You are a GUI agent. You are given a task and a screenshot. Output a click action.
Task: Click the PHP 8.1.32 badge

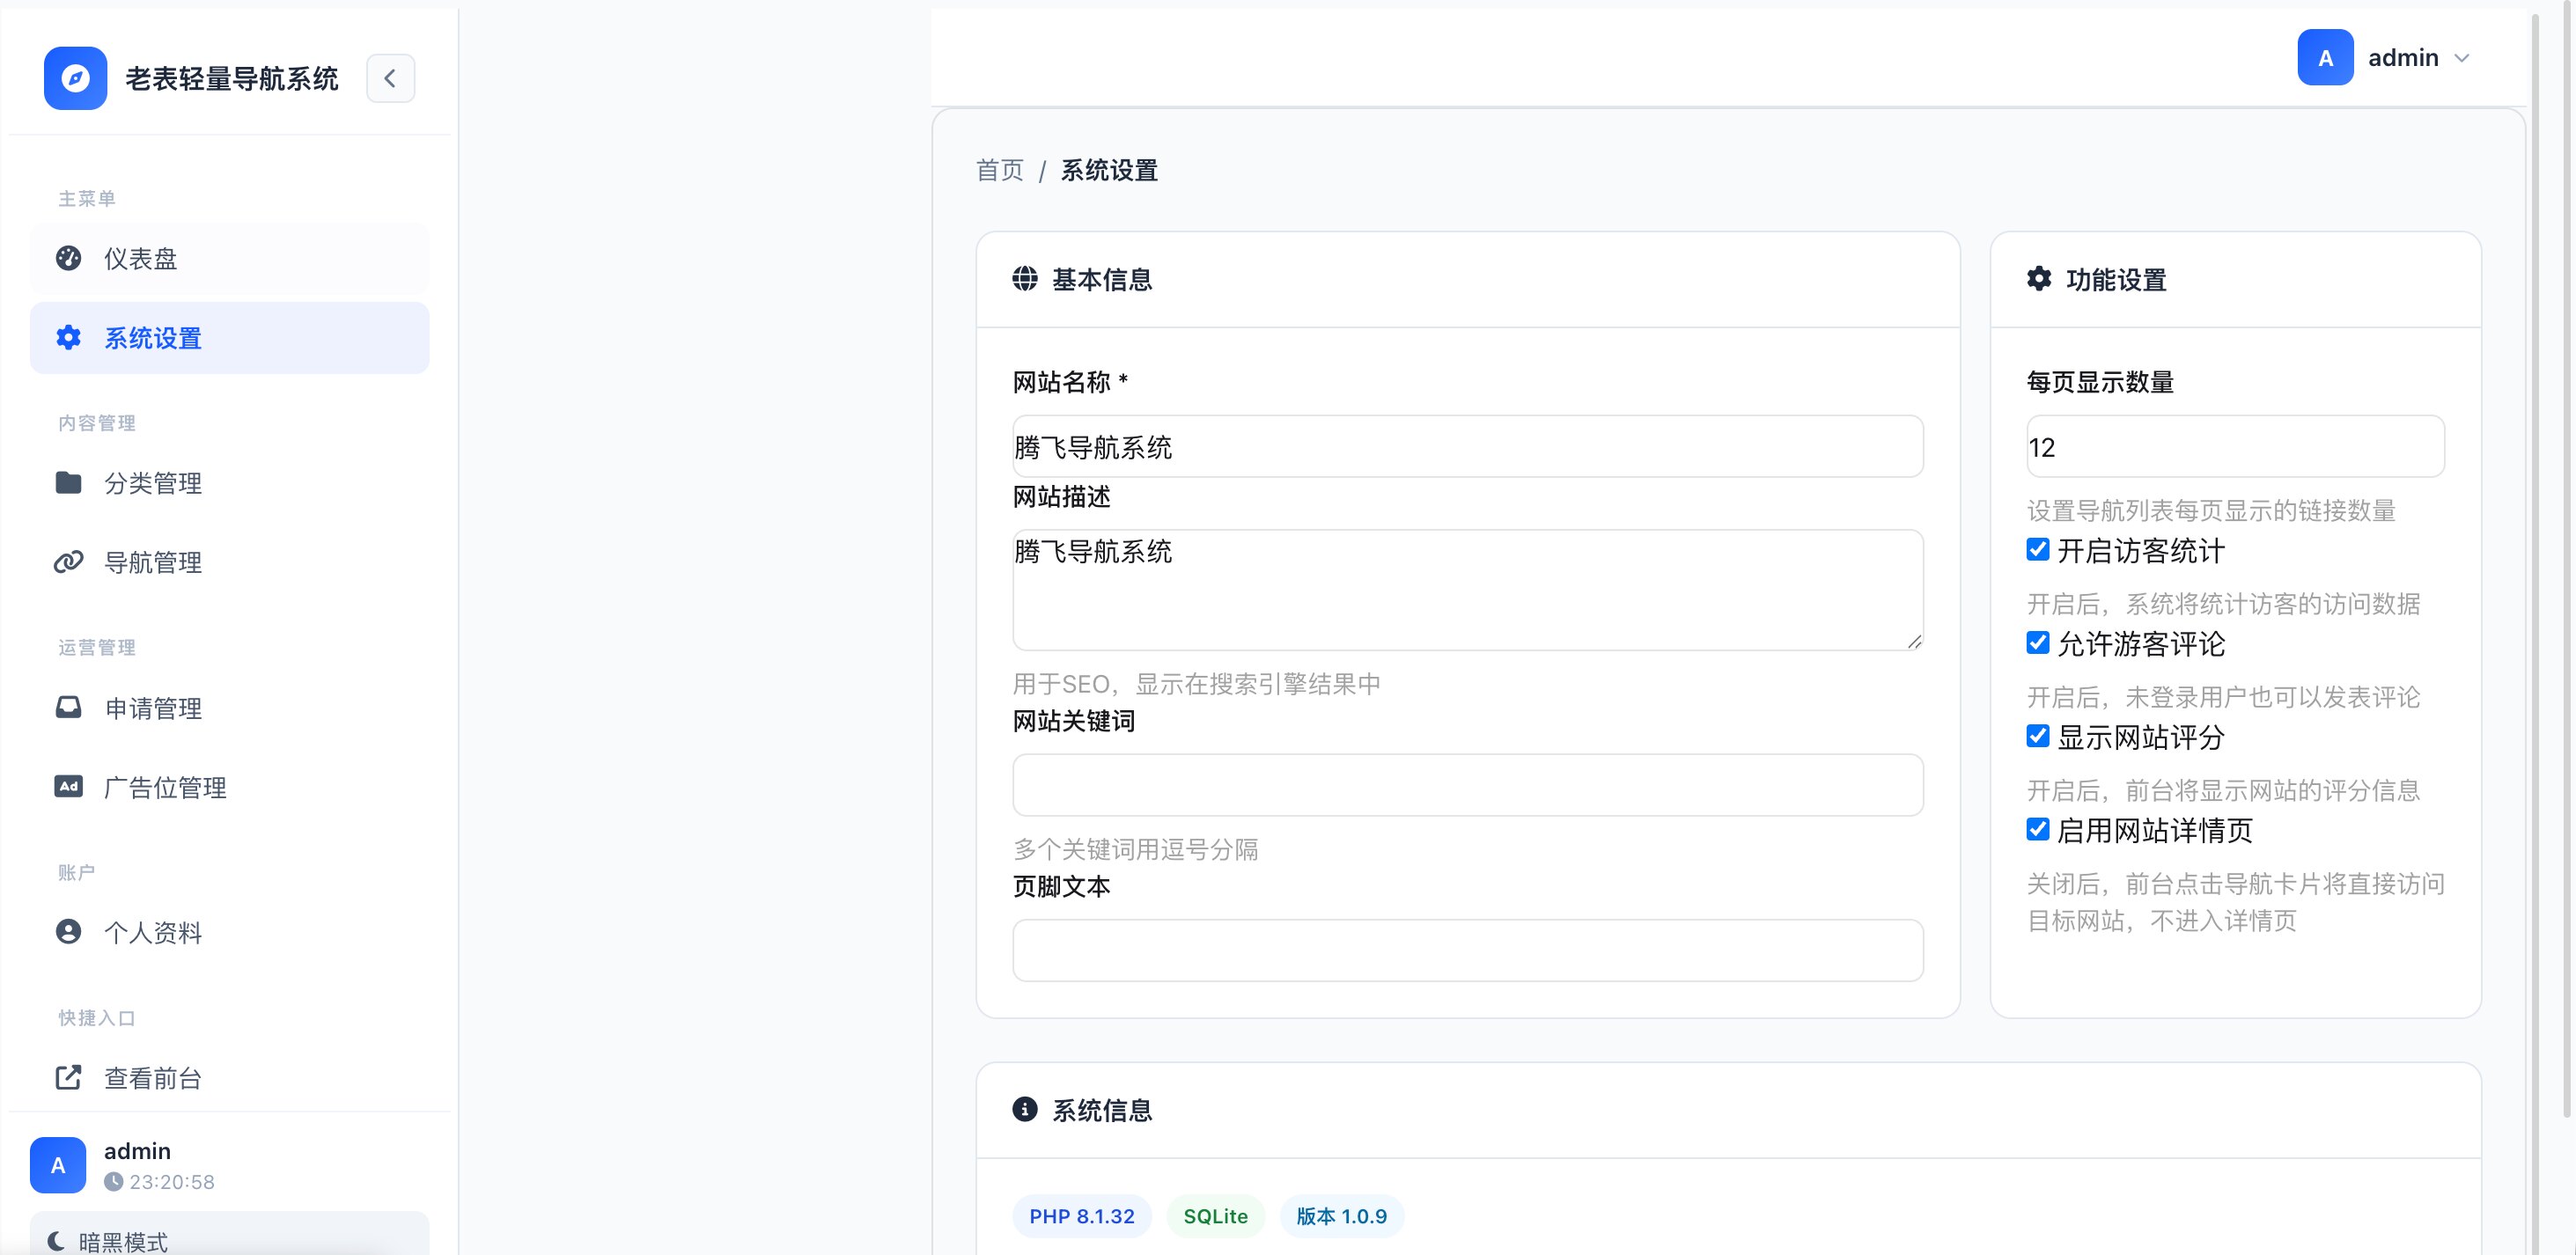pyautogui.click(x=1081, y=1216)
